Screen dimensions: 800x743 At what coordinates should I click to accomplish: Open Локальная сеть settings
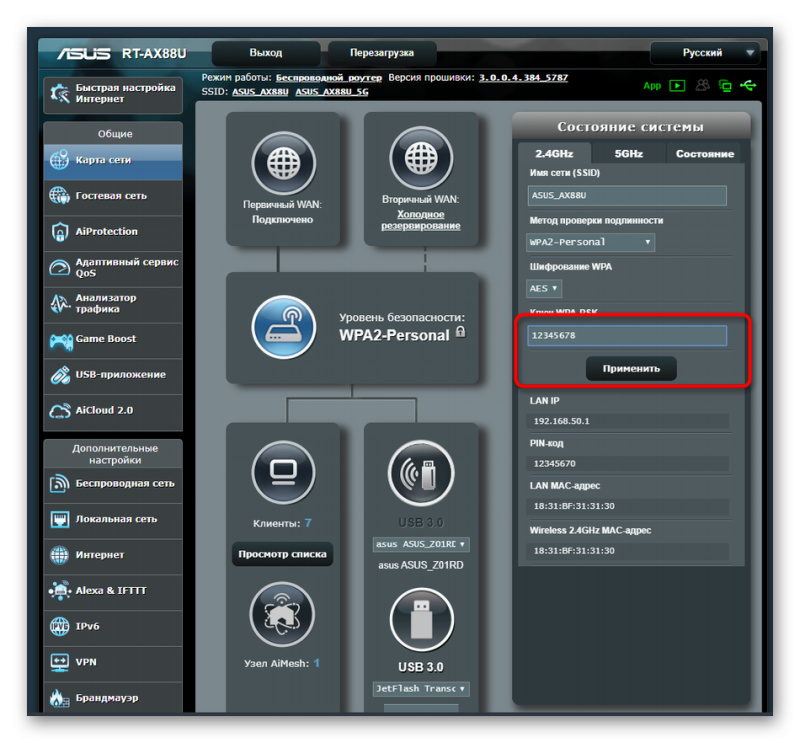(x=113, y=519)
